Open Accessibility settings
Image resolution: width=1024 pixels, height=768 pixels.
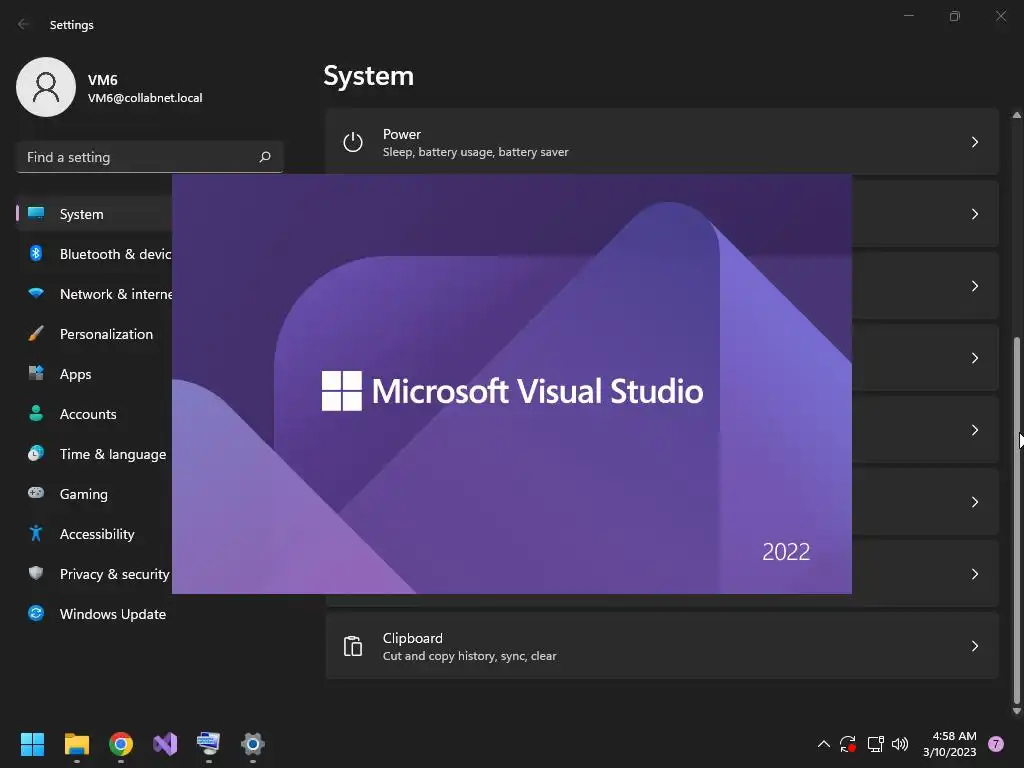point(95,534)
